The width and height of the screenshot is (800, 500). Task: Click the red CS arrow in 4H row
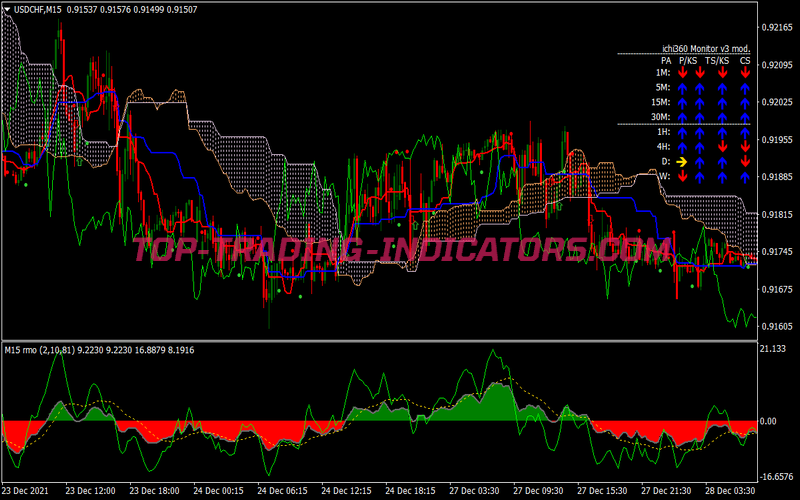coord(745,147)
